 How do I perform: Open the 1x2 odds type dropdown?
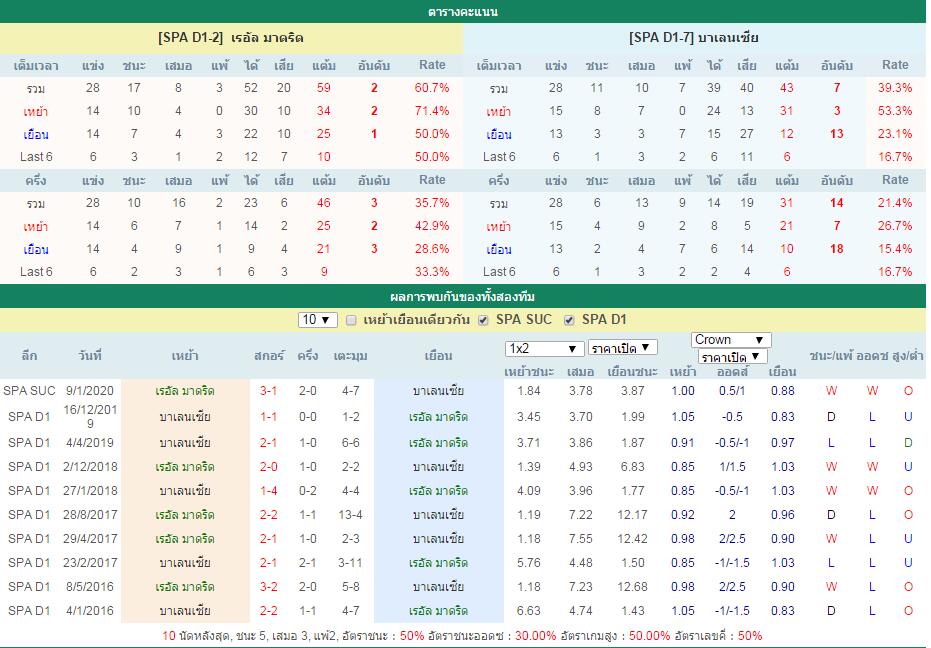click(544, 349)
